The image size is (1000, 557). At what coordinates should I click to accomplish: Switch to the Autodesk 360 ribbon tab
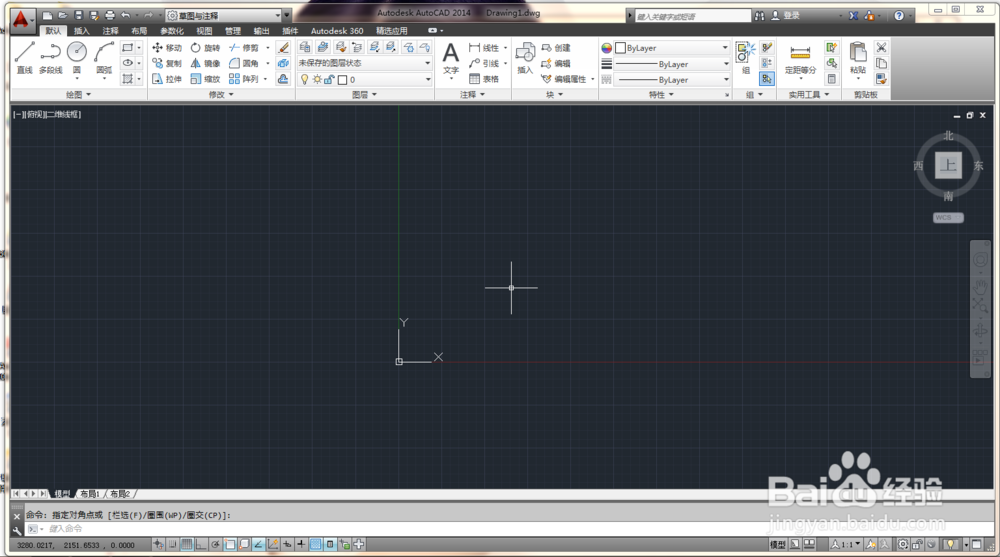(337, 31)
